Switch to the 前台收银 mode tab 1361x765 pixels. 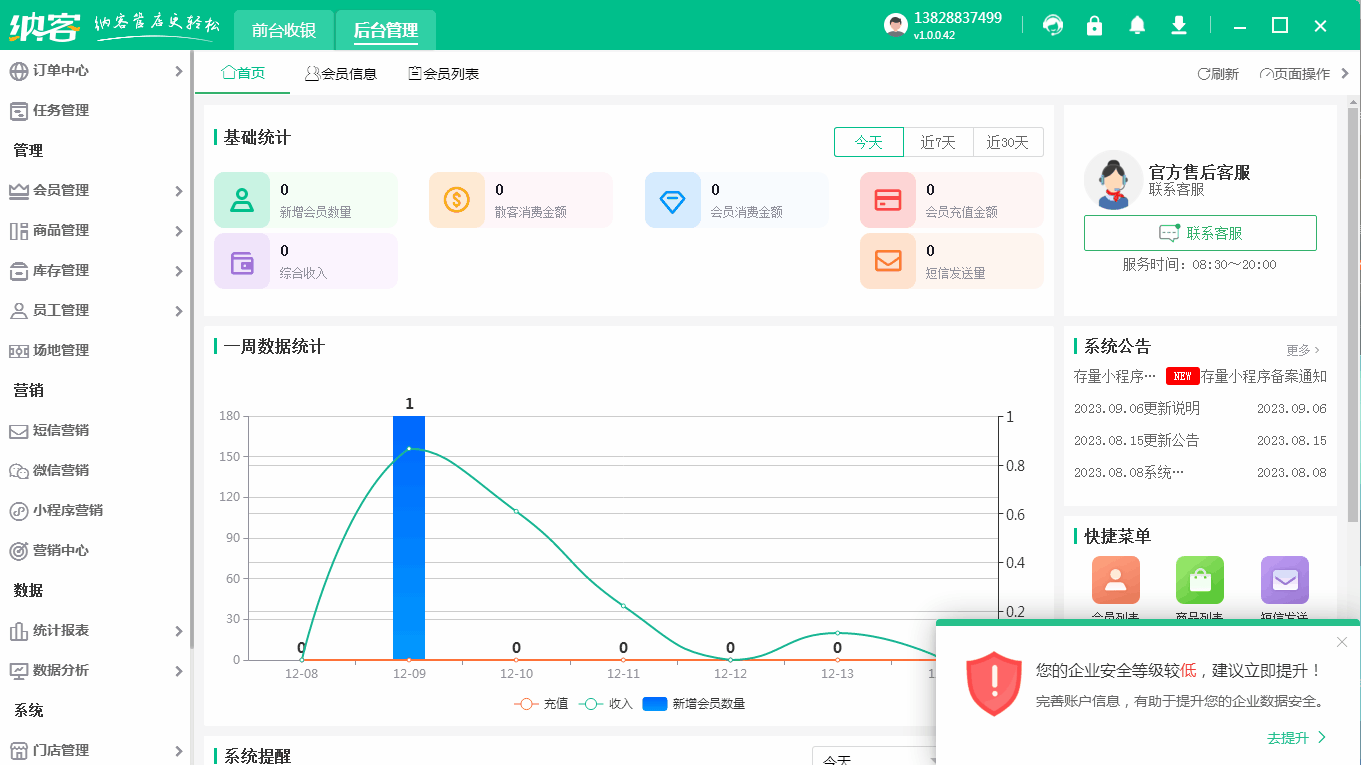pyautogui.click(x=284, y=30)
